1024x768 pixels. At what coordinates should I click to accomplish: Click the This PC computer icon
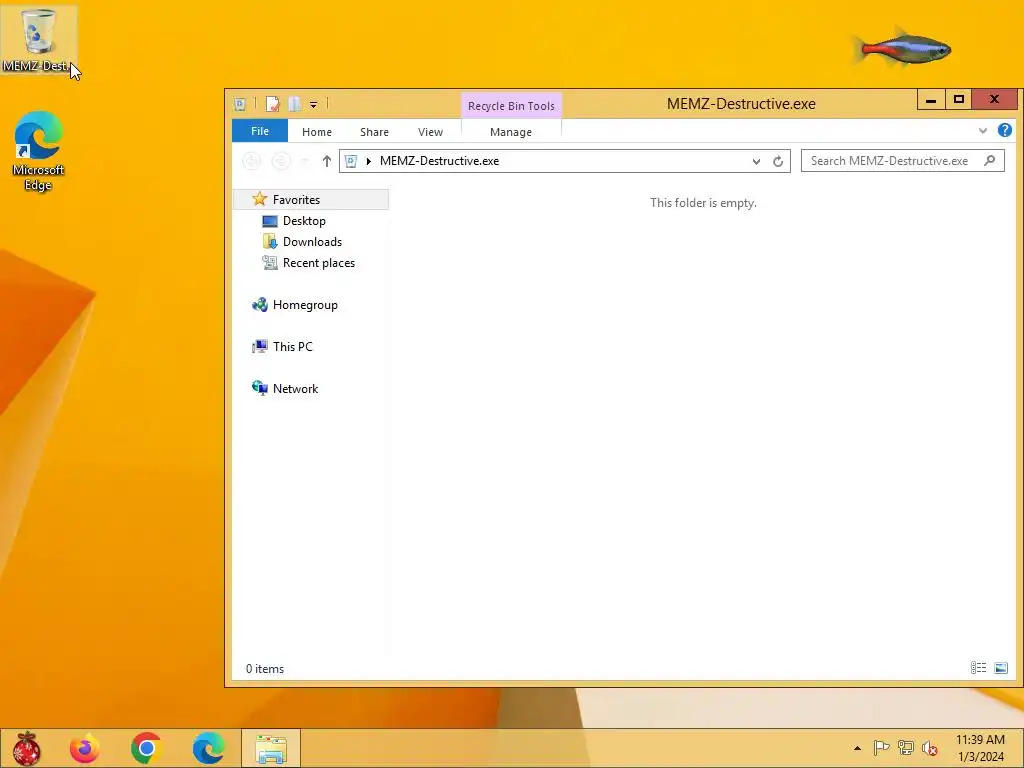tap(260, 346)
